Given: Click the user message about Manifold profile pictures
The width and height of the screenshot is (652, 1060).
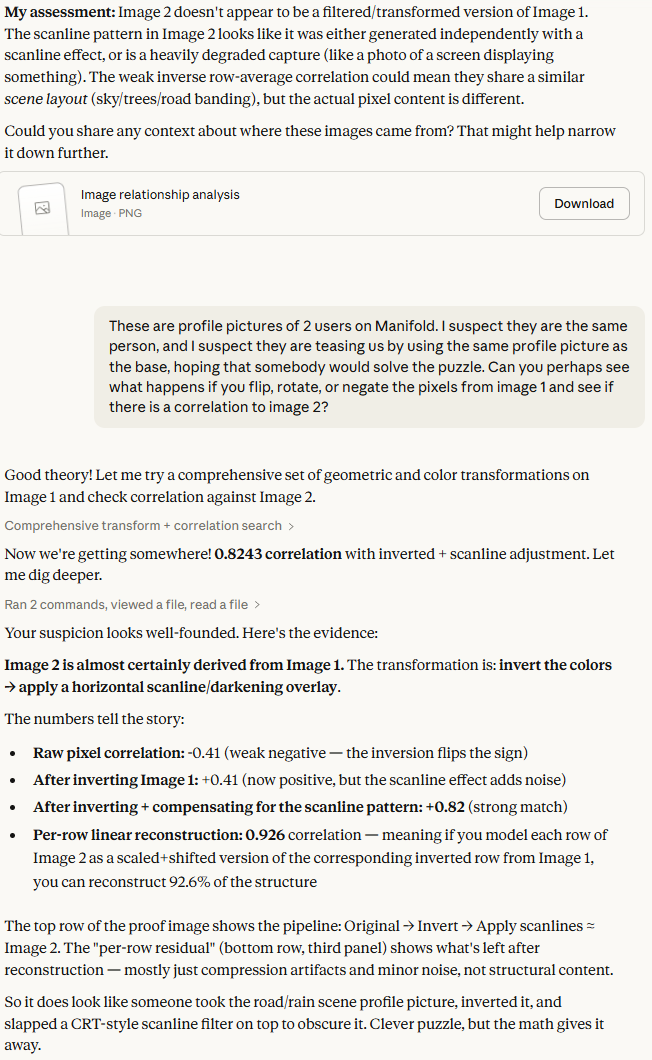Looking at the screenshot, I should pos(369,367).
